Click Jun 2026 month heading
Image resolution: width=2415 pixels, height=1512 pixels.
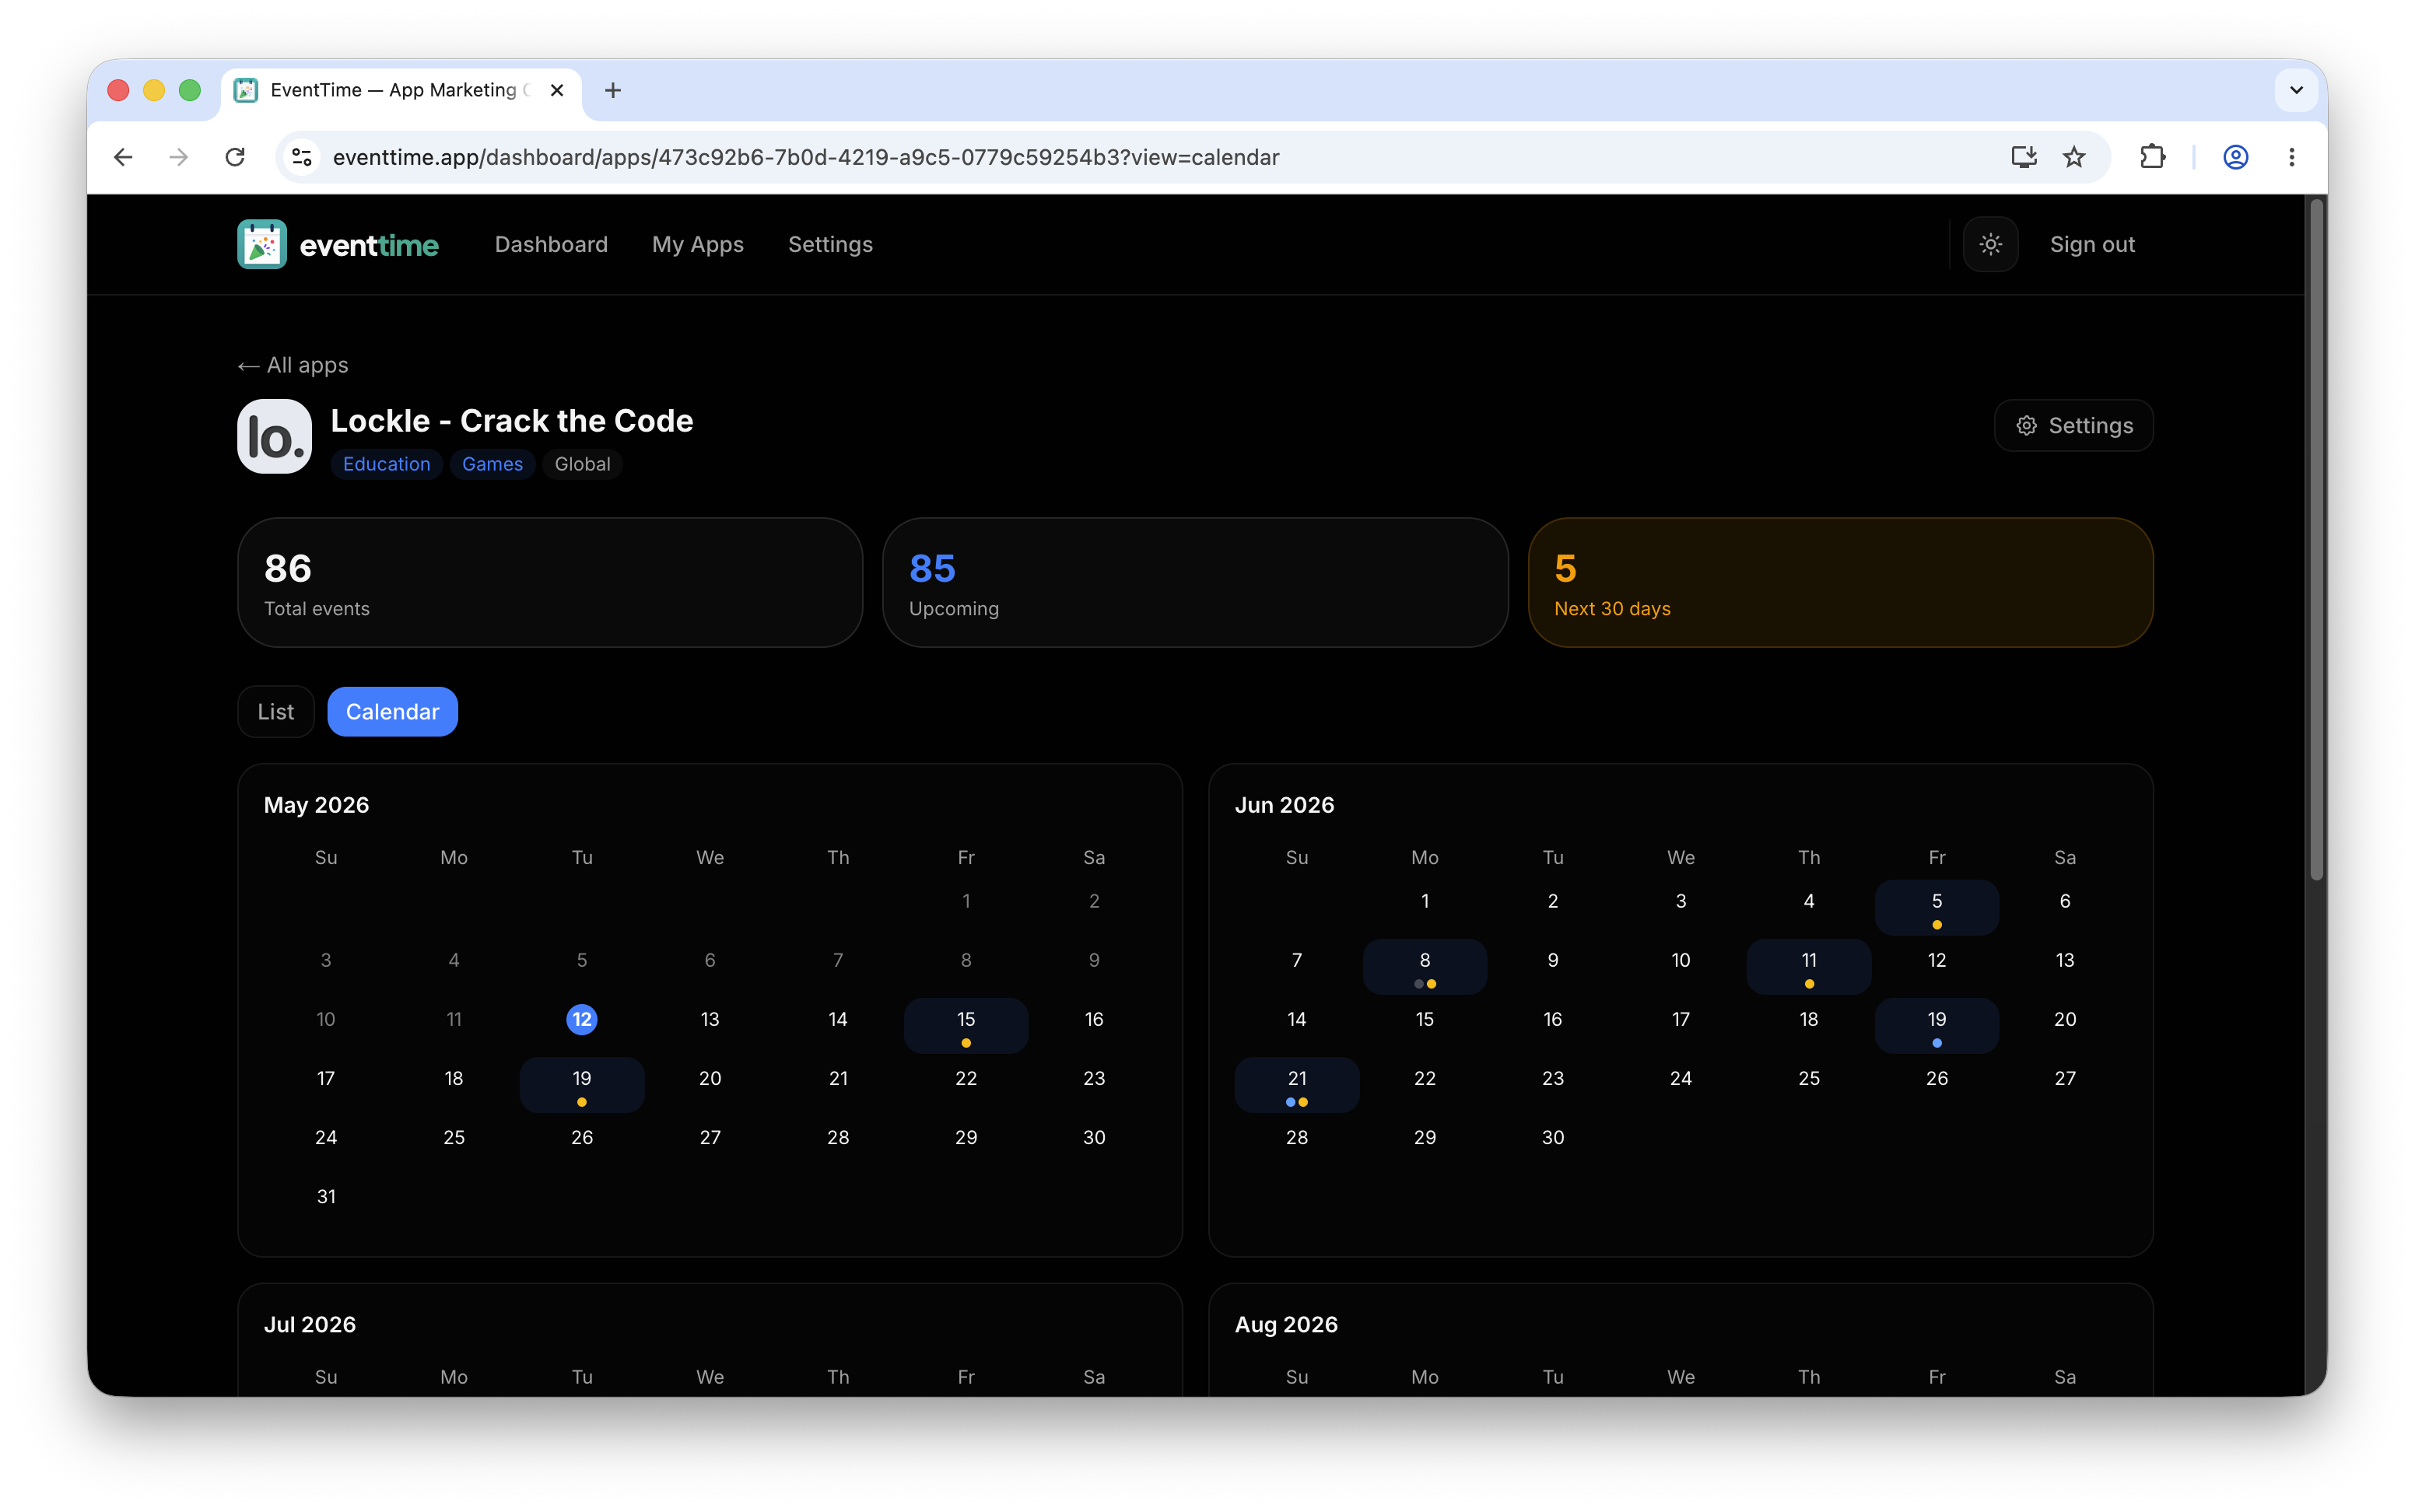click(1284, 805)
